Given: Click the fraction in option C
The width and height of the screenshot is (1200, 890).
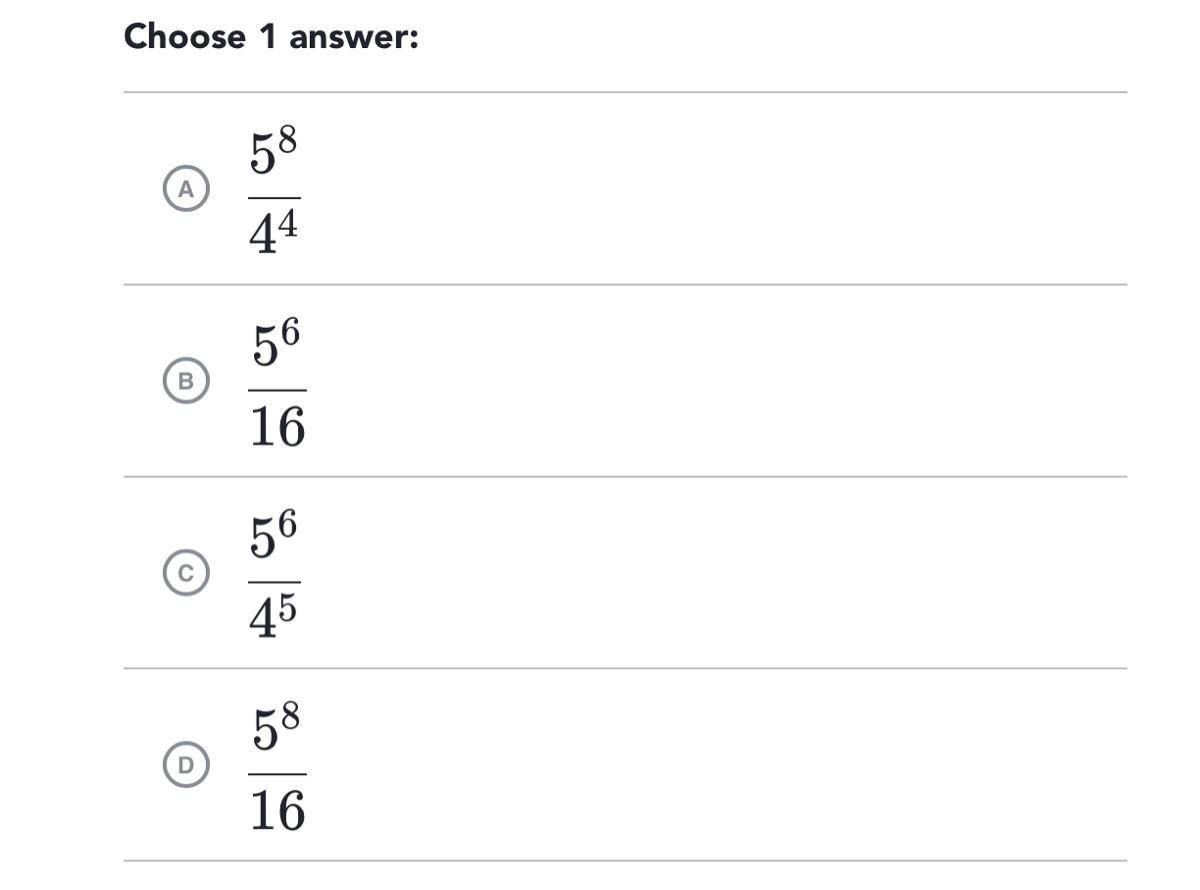Looking at the screenshot, I should [x=274, y=580].
